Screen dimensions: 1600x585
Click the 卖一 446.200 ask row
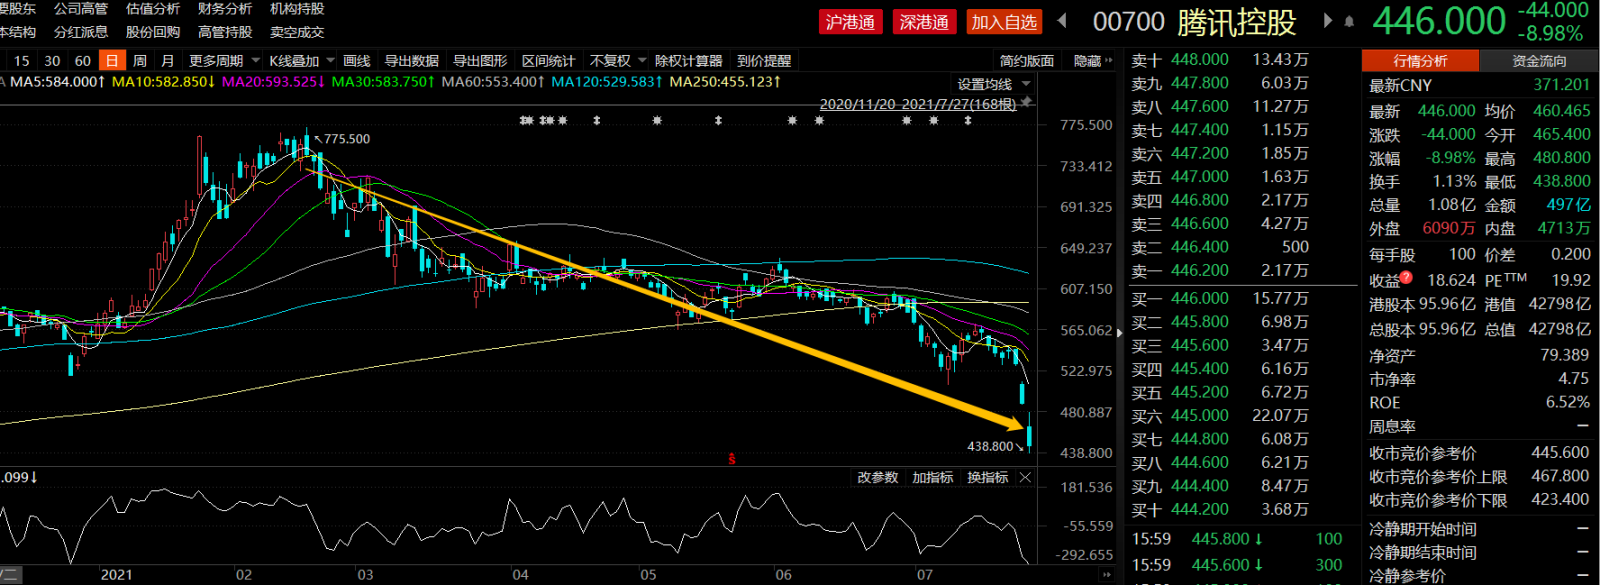click(x=1220, y=270)
